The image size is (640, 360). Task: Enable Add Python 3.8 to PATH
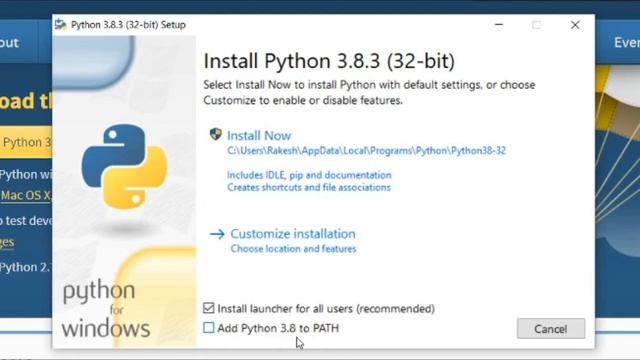click(x=209, y=327)
